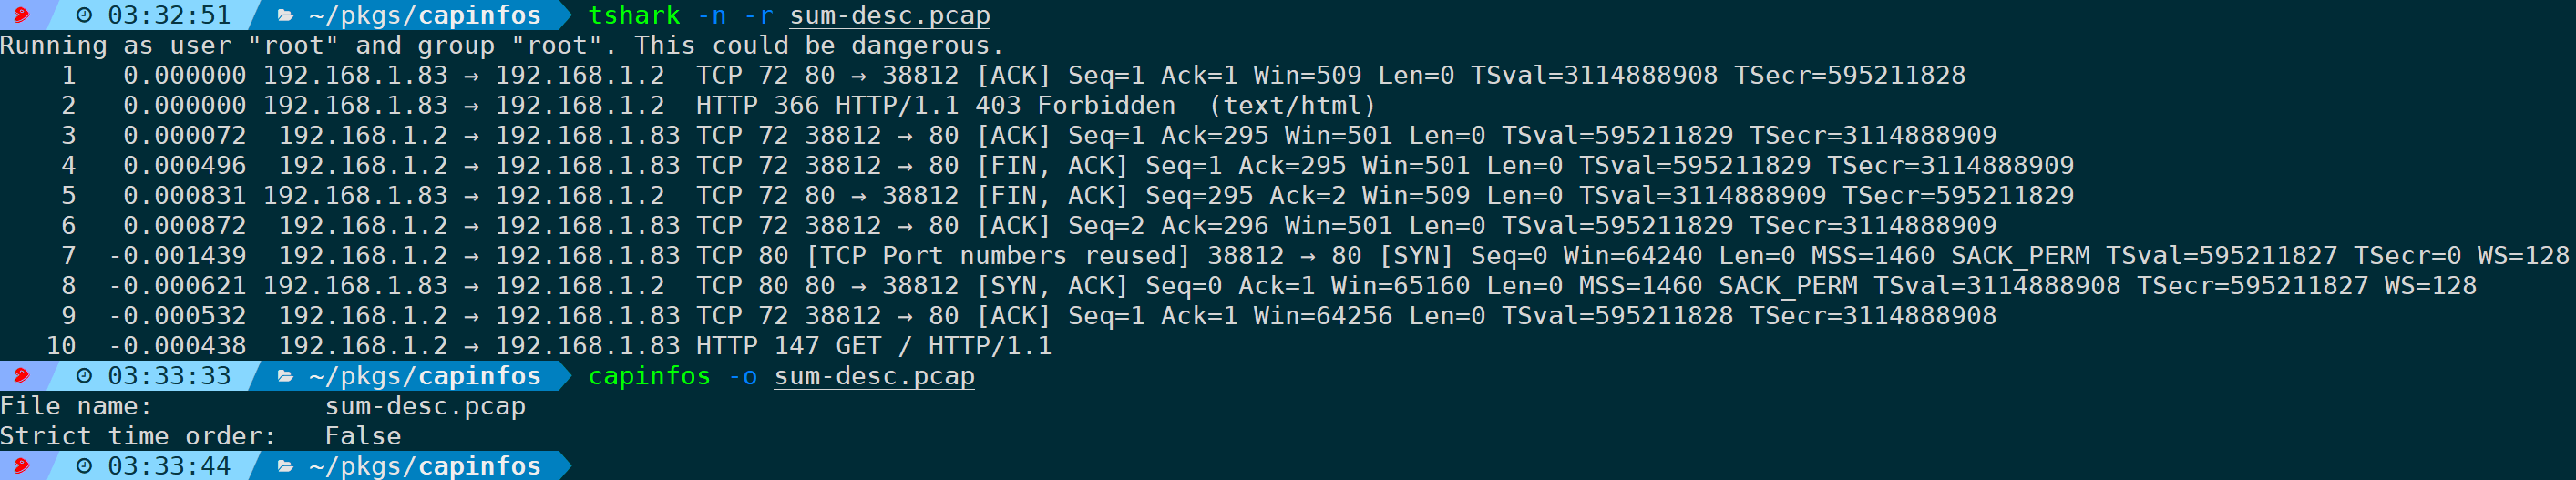This screenshot has width=2576, height=480.
Task: Click the underlined sum-desc.pcap after tshark
Action: (890, 15)
